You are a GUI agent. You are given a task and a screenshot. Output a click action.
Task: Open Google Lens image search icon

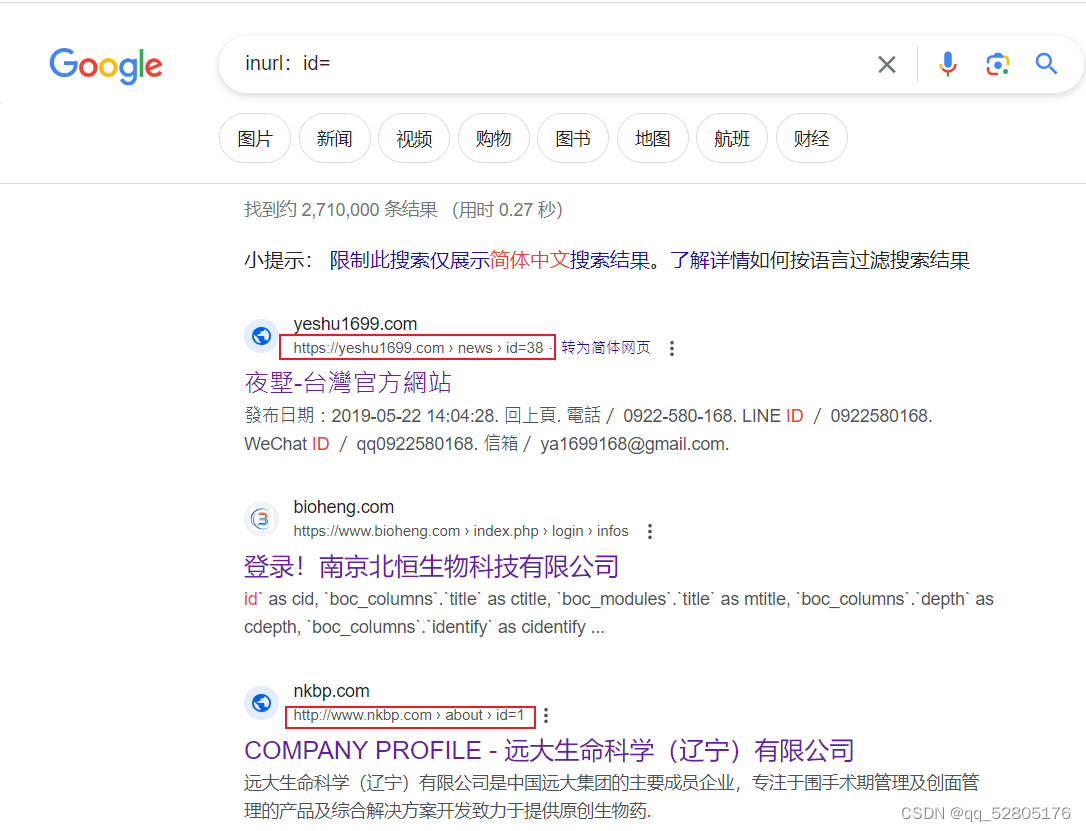[997, 64]
